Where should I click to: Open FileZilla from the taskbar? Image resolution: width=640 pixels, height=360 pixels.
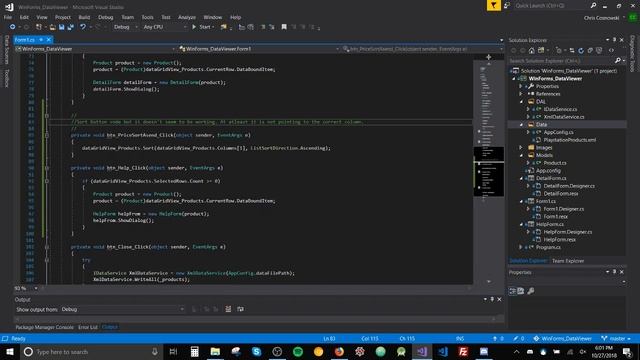point(463,351)
